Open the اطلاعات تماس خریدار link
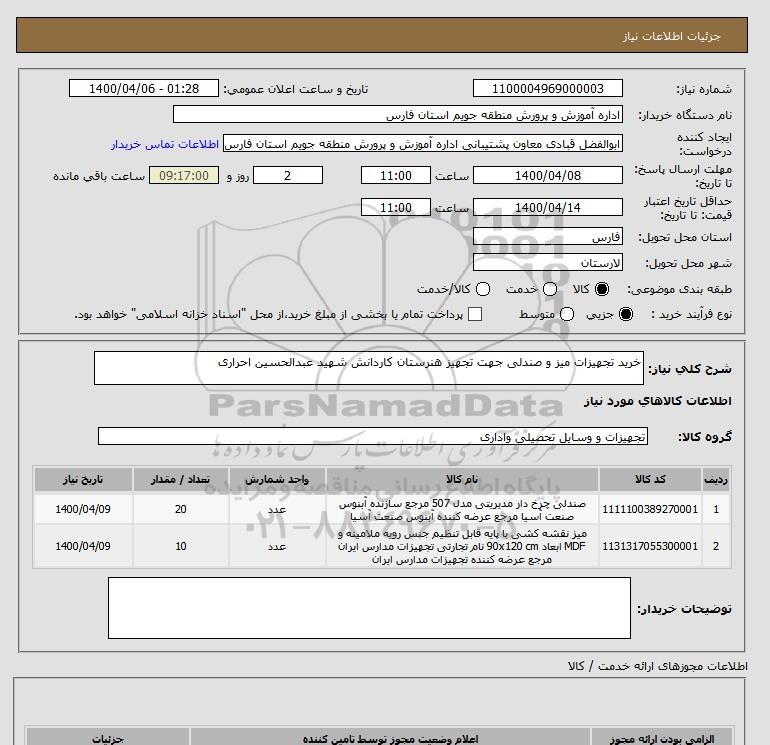Image resolution: width=770 pixels, height=745 pixels. (x=165, y=144)
